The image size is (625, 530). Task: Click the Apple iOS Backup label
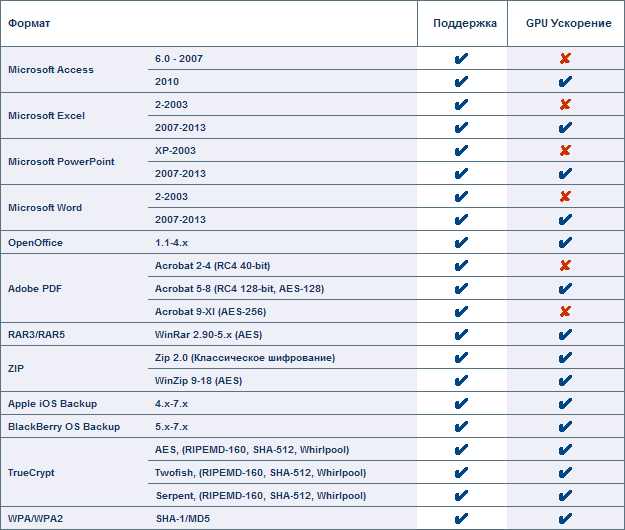(52, 404)
